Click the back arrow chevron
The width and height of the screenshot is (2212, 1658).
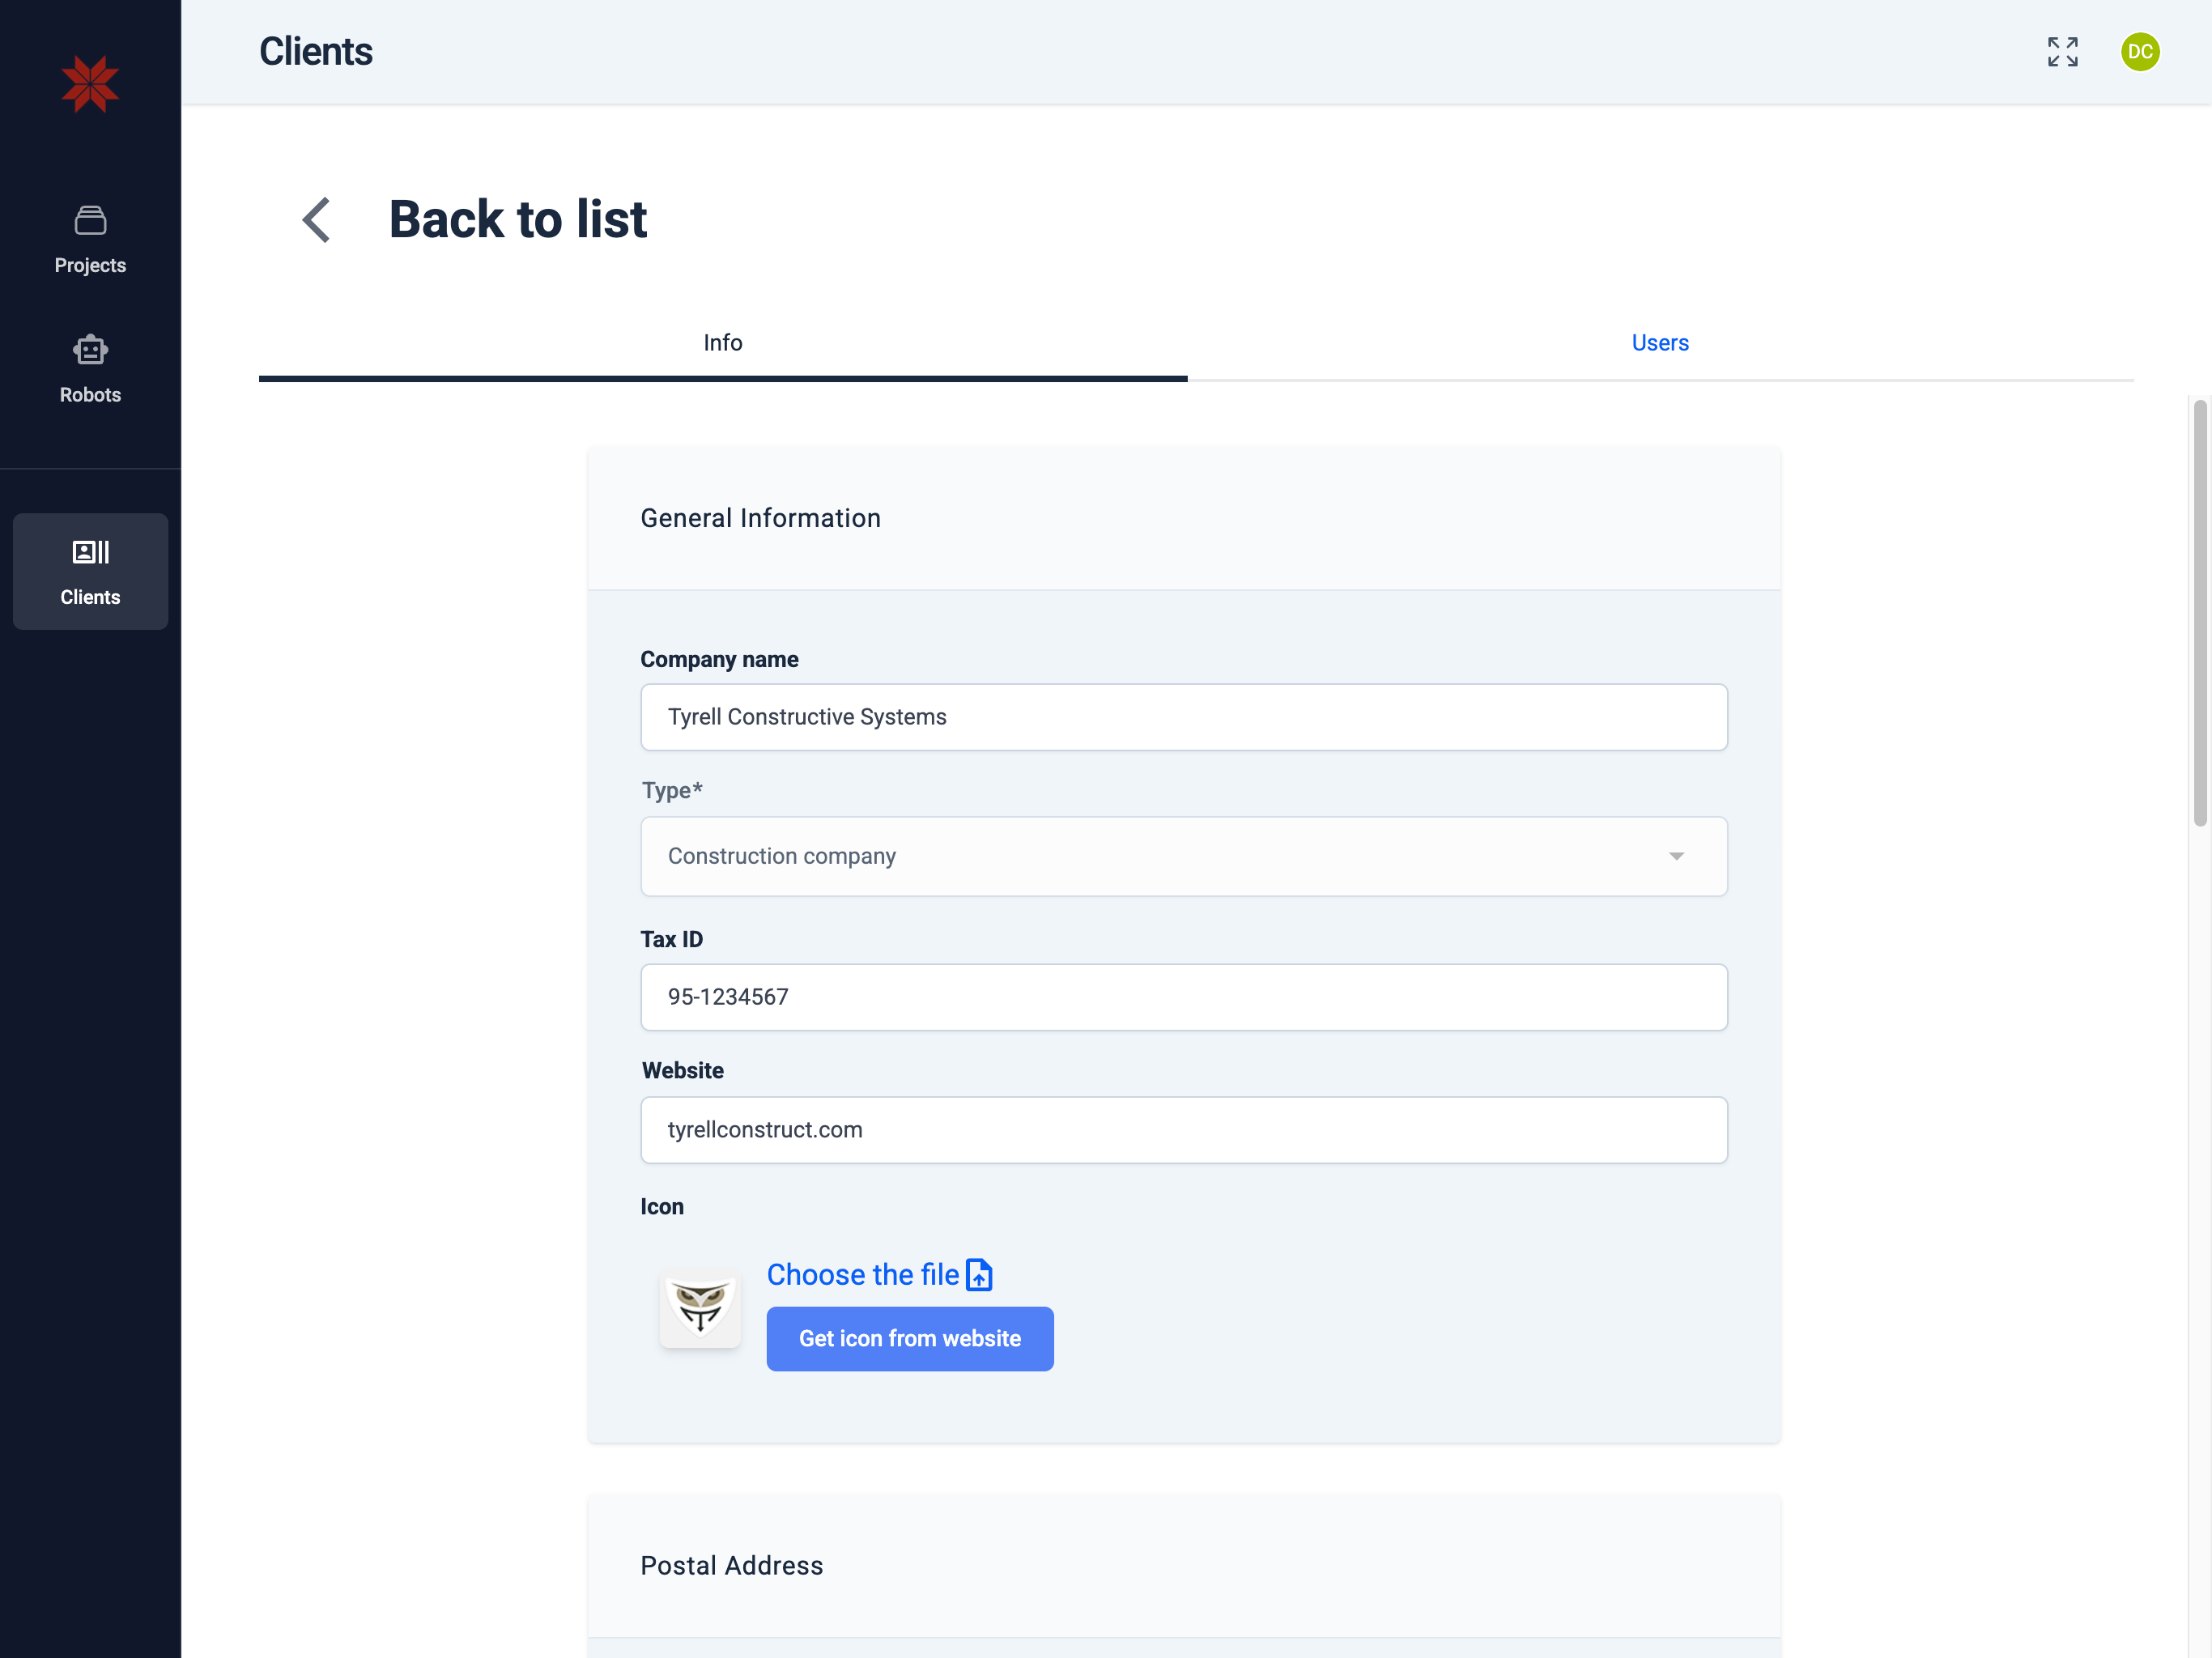point(316,219)
